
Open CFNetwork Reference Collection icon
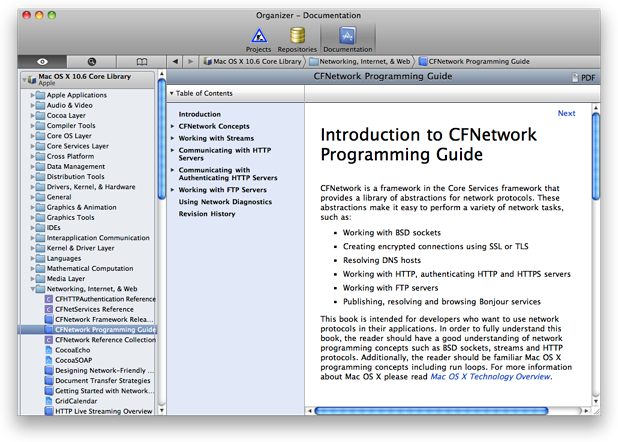coord(49,340)
